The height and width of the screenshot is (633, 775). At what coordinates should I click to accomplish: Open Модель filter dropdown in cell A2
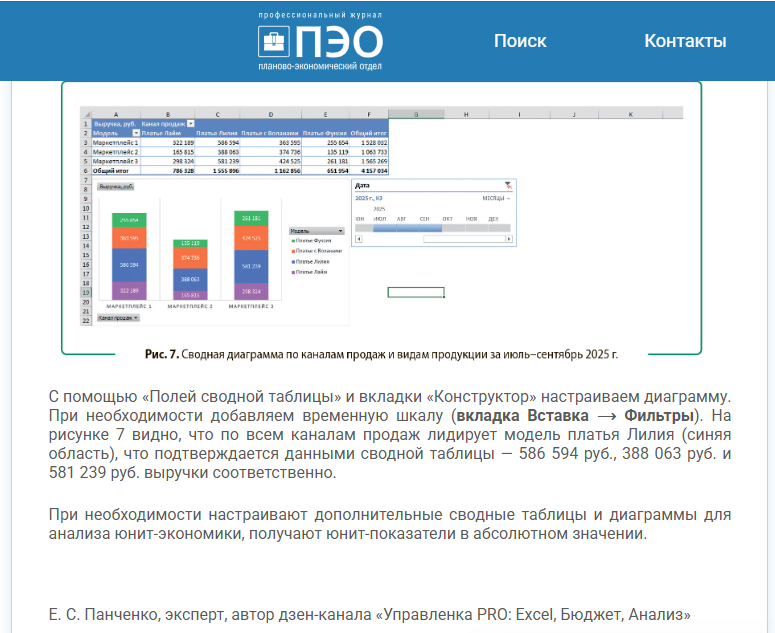pyautogui.click(x=136, y=133)
